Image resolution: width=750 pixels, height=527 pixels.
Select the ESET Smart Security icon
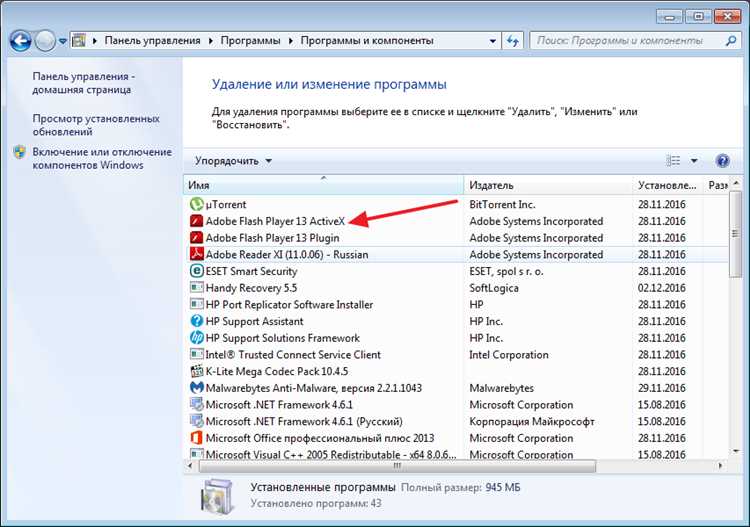[197, 271]
